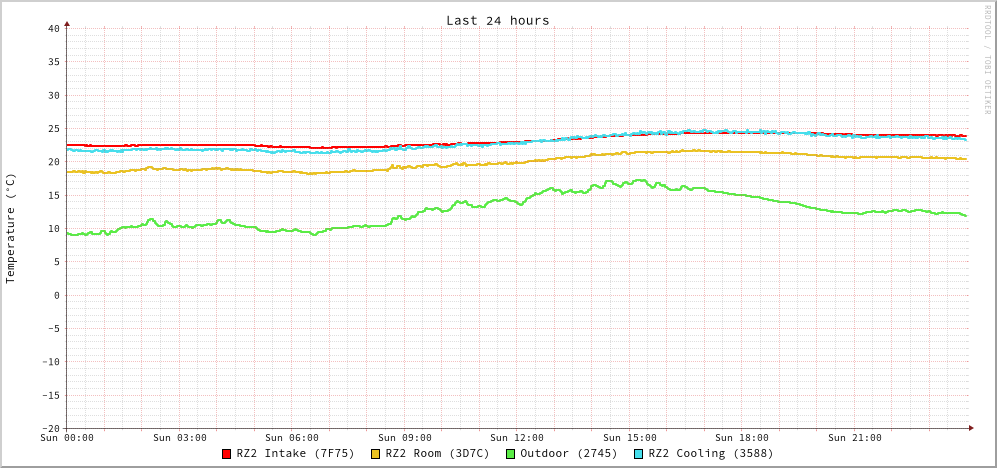Screen dimensions: 997x468
Task: Select the "RZ2 Intake (7F75)" legend label
Action: (295, 454)
